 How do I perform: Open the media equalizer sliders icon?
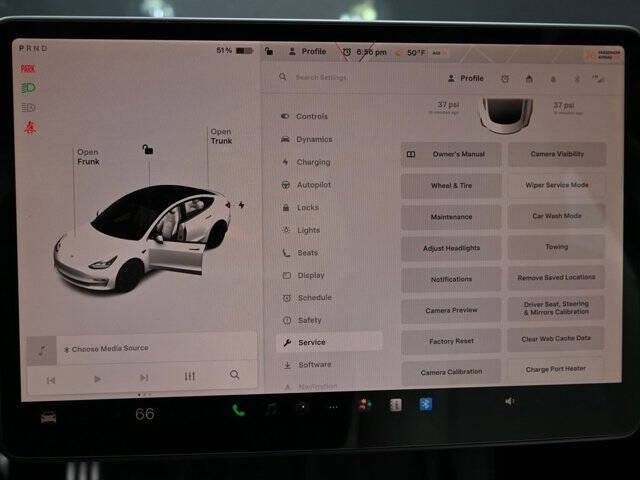pos(189,376)
